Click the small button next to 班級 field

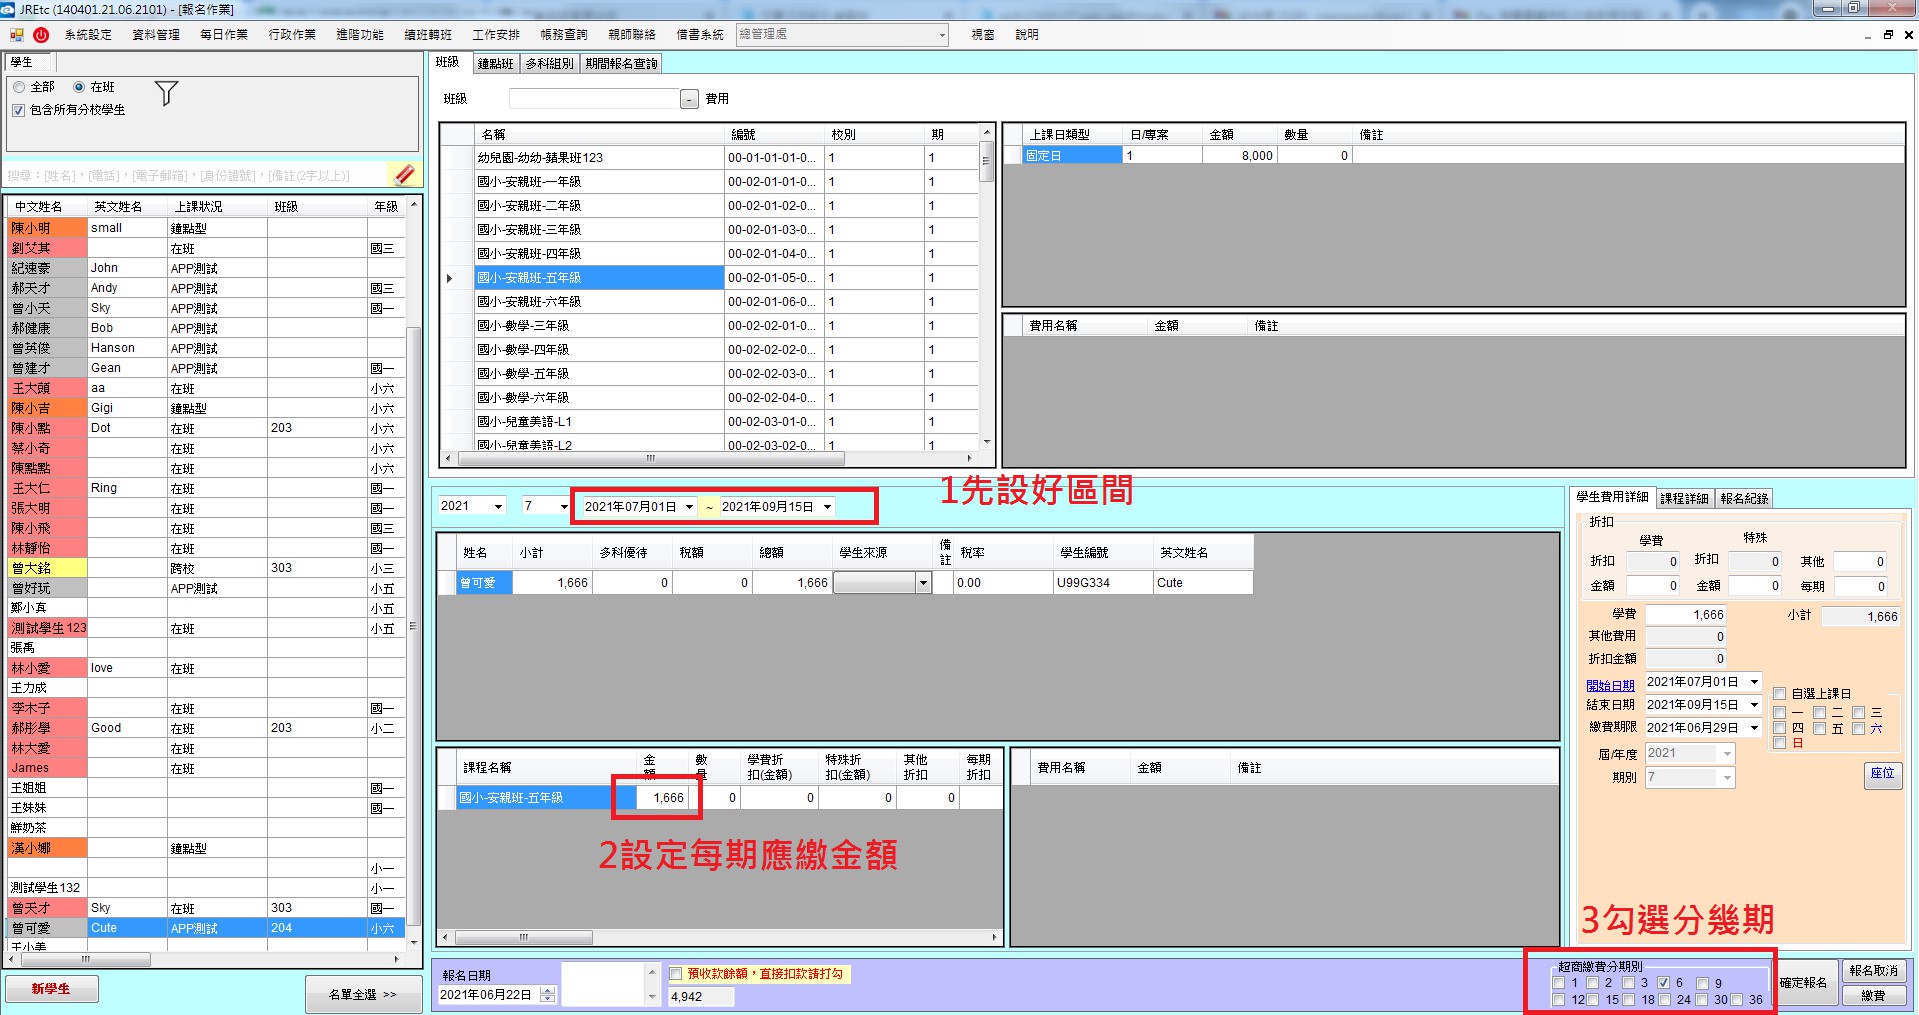coord(689,99)
